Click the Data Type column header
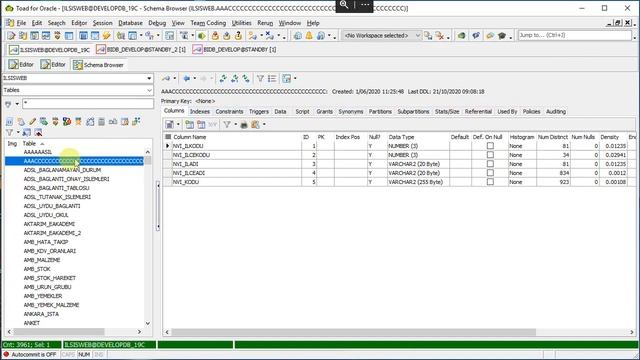This screenshot has width=640, height=360. [x=418, y=137]
